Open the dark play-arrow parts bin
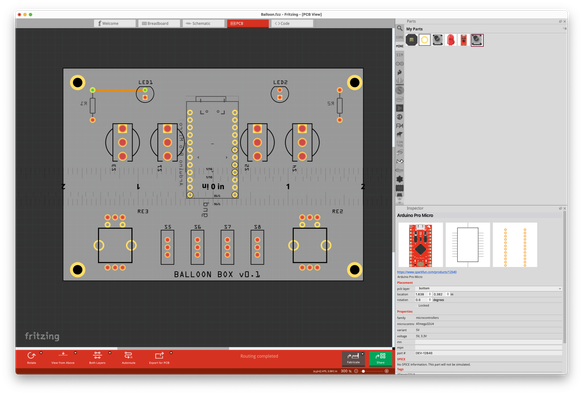 click(x=400, y=108)
